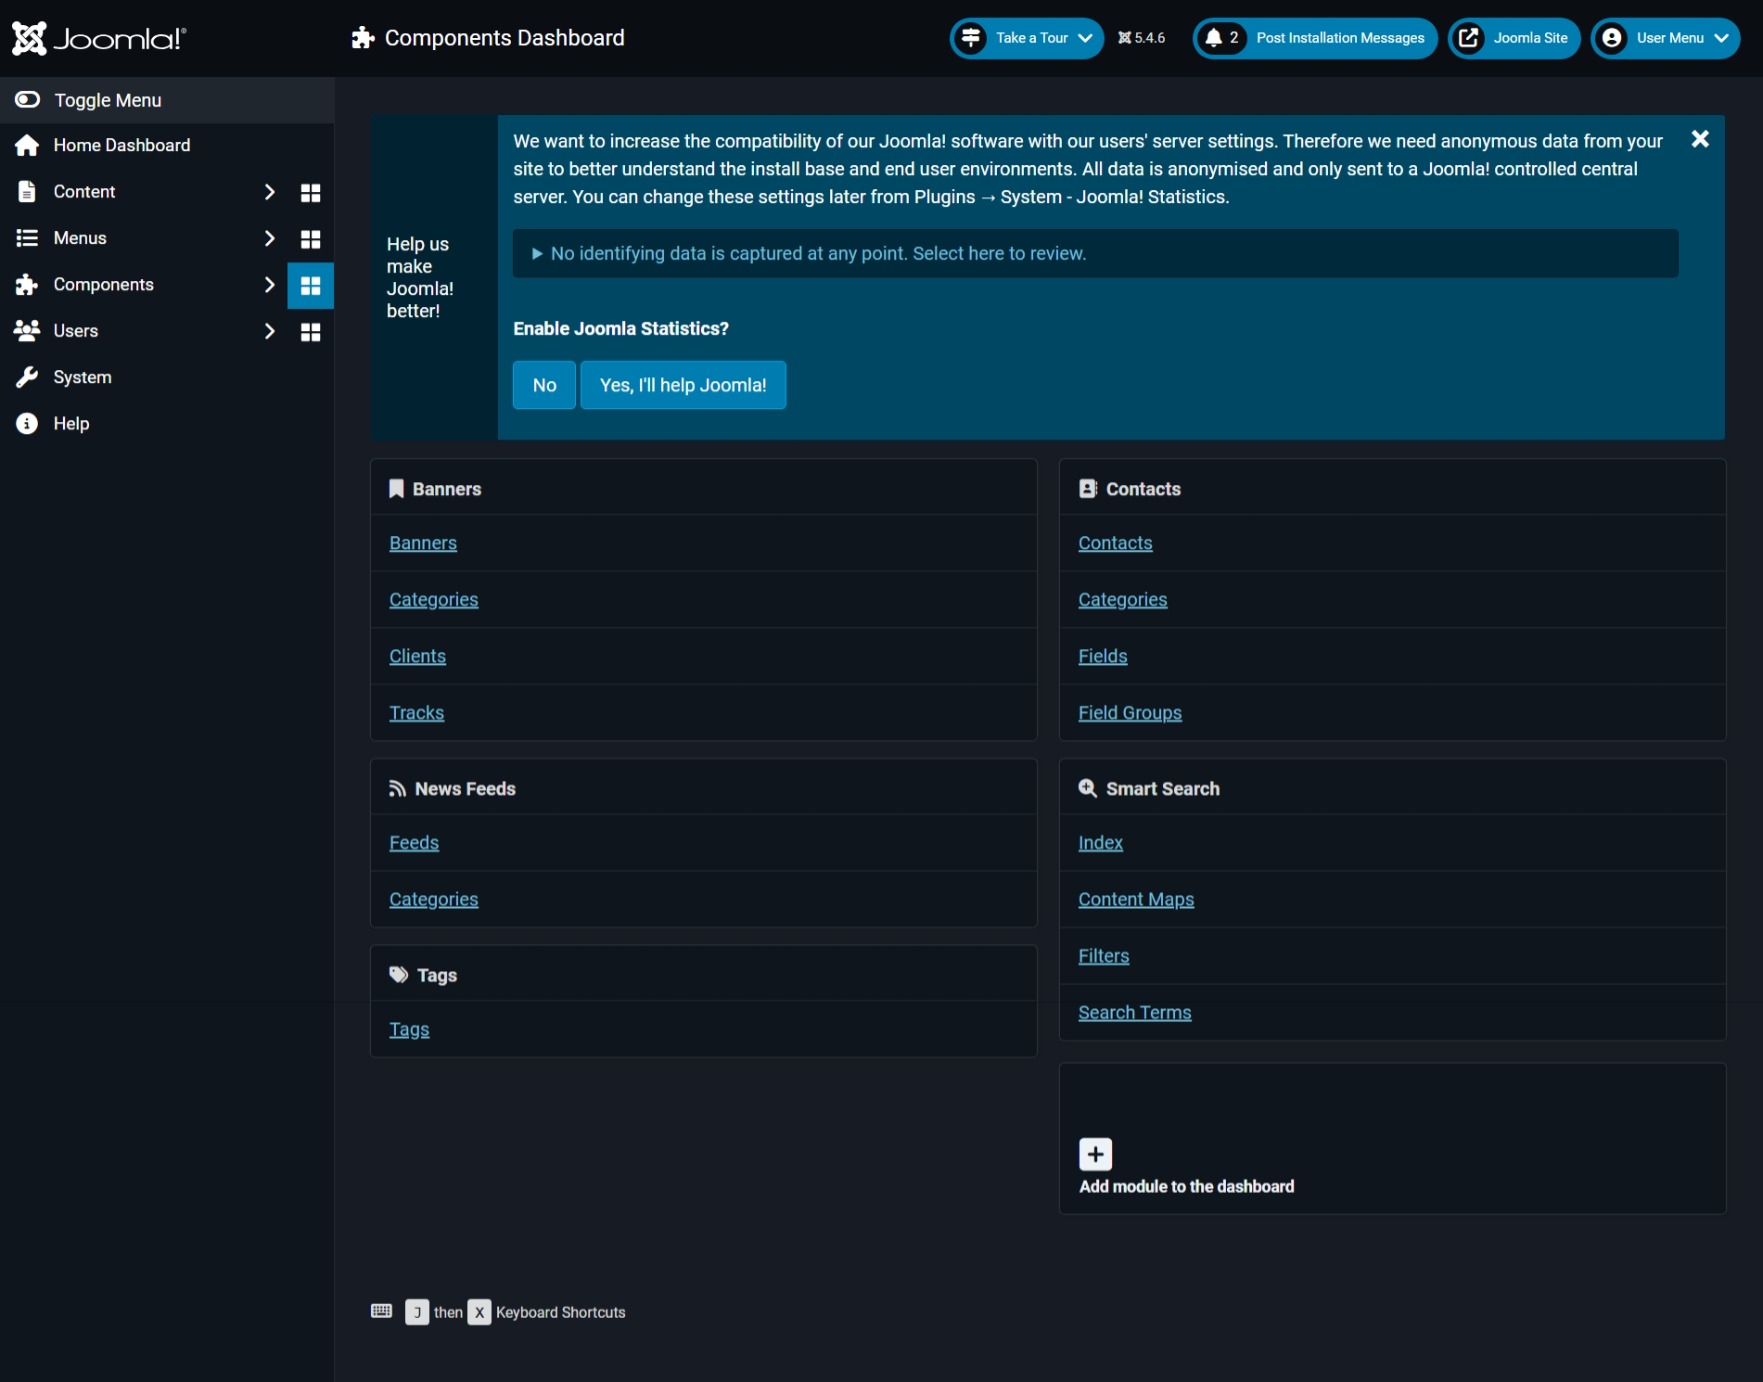Click the Keyboard Shortcuts label
1763x1382 pixels.
point(561,1313)
